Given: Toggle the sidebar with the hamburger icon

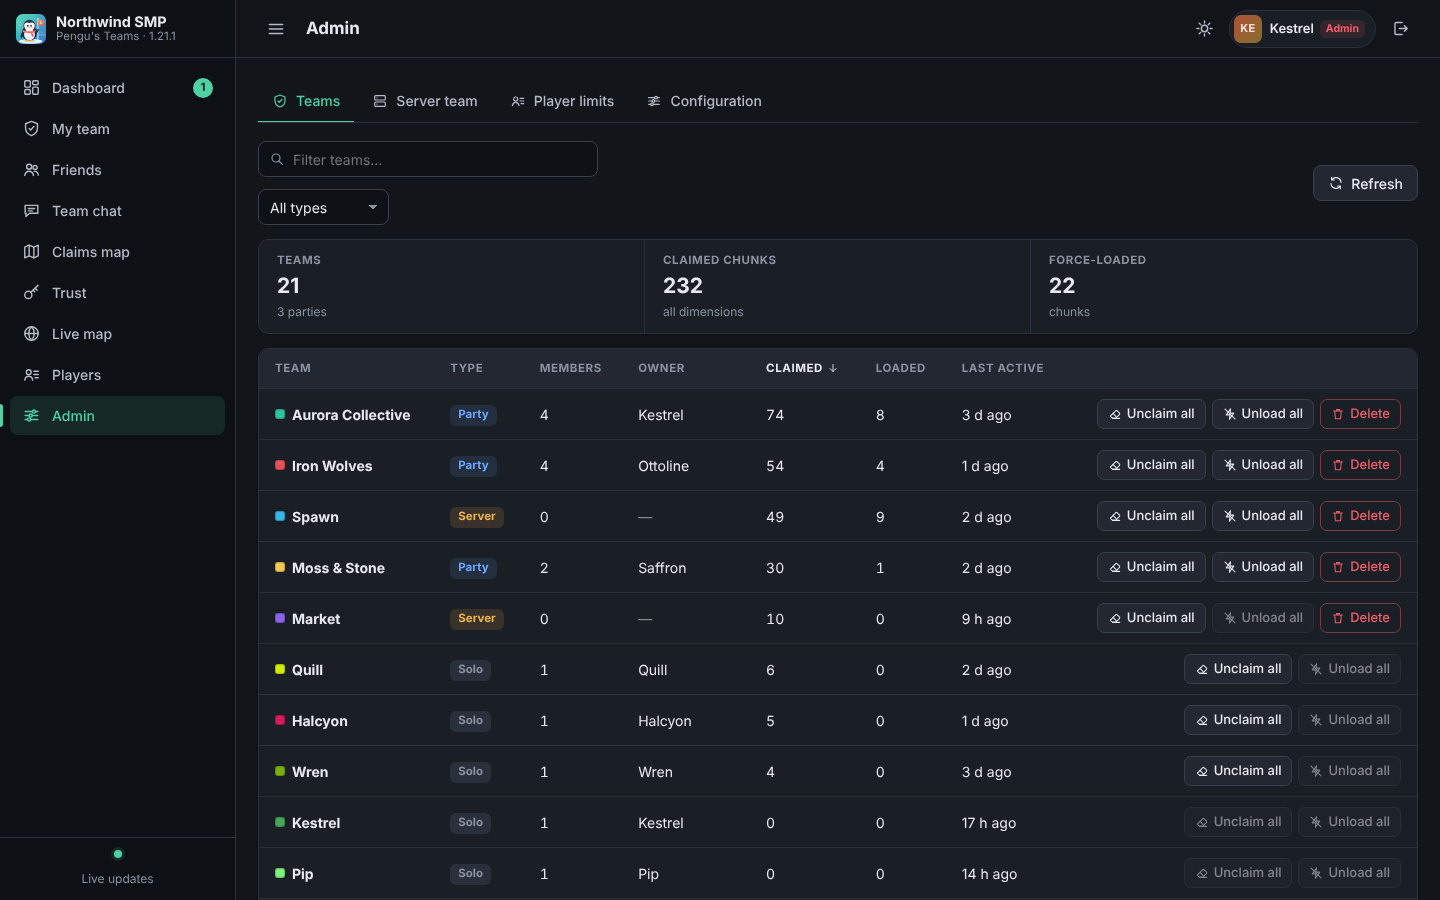Looking at the screenshot, I should click(276, 29).
